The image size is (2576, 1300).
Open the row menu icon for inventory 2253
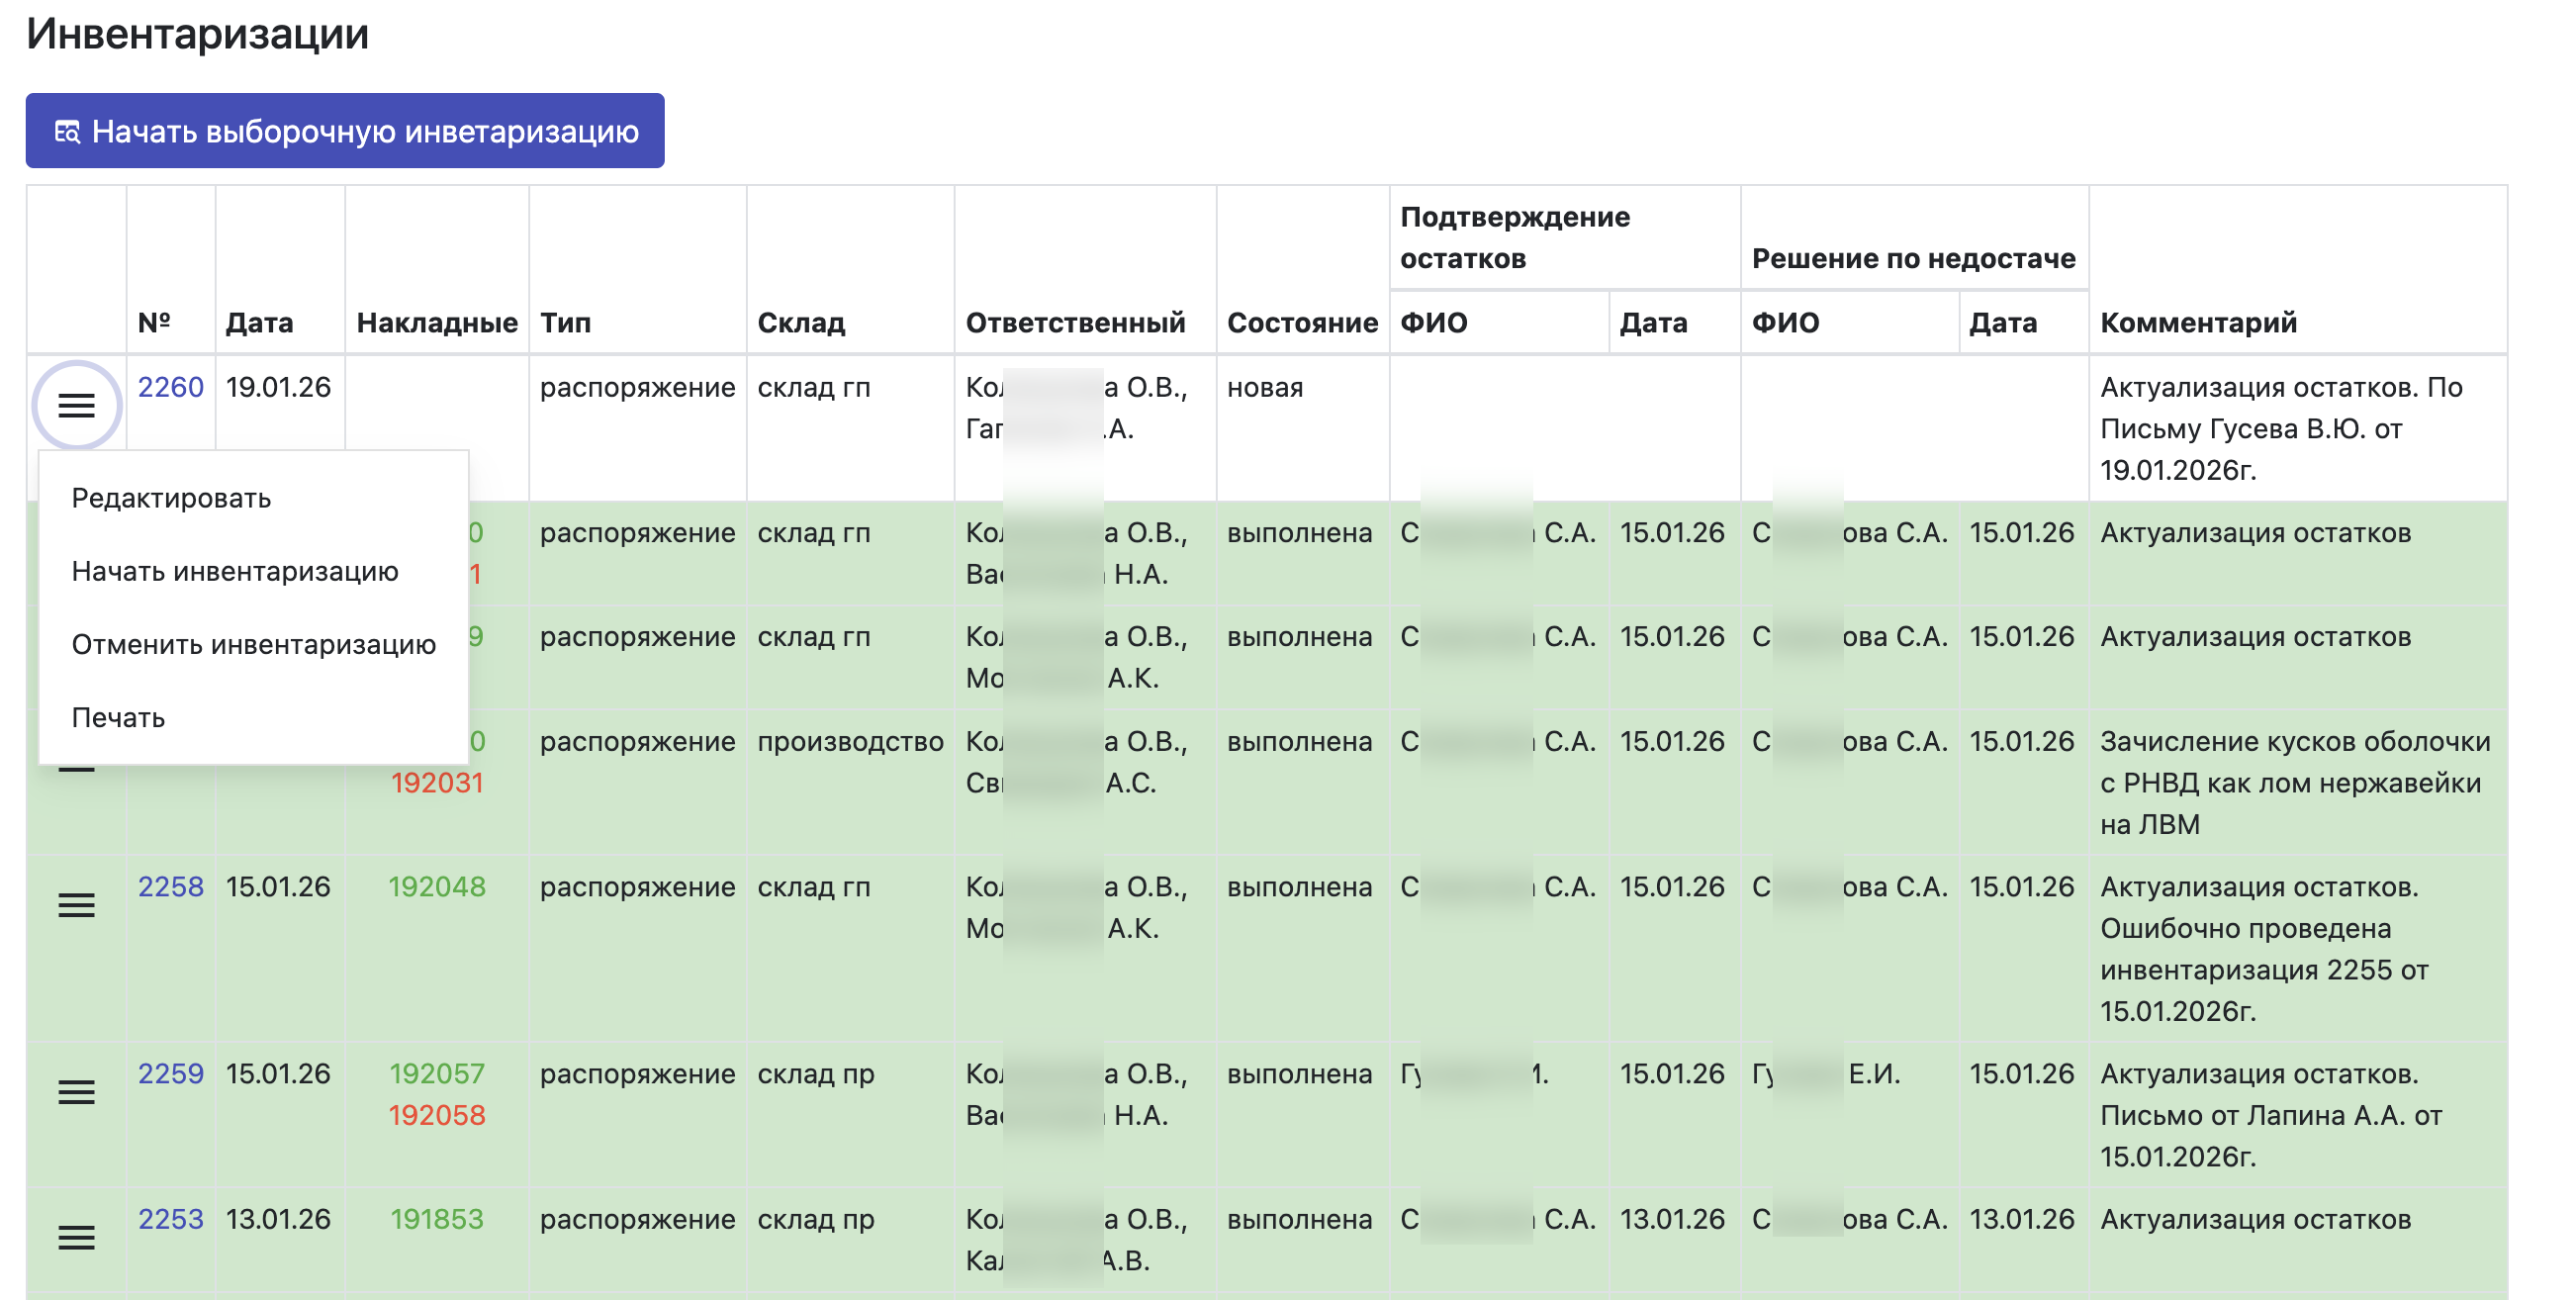(x=76, y=1237)
